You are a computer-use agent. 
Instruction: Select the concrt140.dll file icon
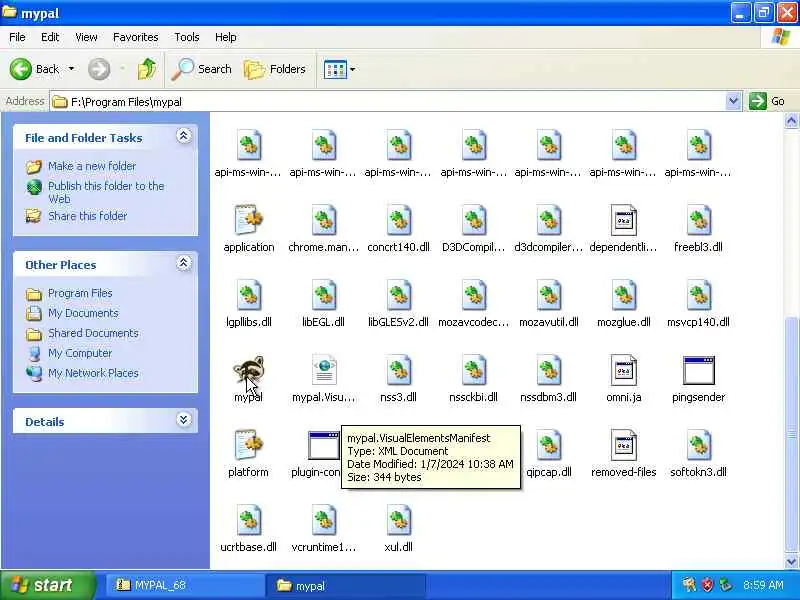(398, 220)
